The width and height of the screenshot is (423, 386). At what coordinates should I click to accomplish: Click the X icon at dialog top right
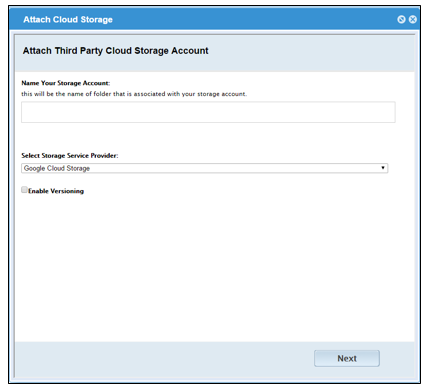[413, 19]
